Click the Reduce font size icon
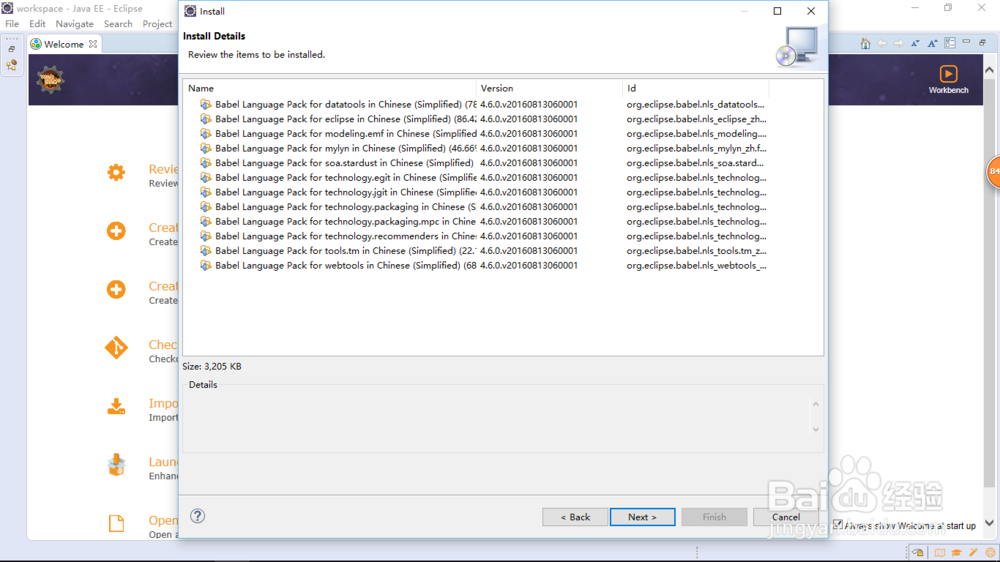The height and width of the screenshot is (562, 1000). point(915,43)
